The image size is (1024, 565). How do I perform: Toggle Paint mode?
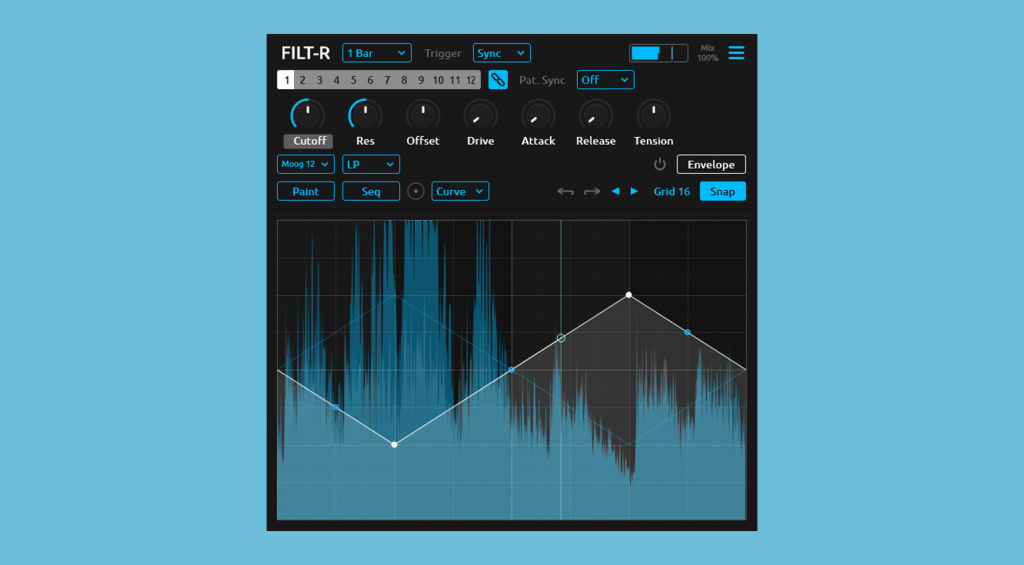coord(305,191)
